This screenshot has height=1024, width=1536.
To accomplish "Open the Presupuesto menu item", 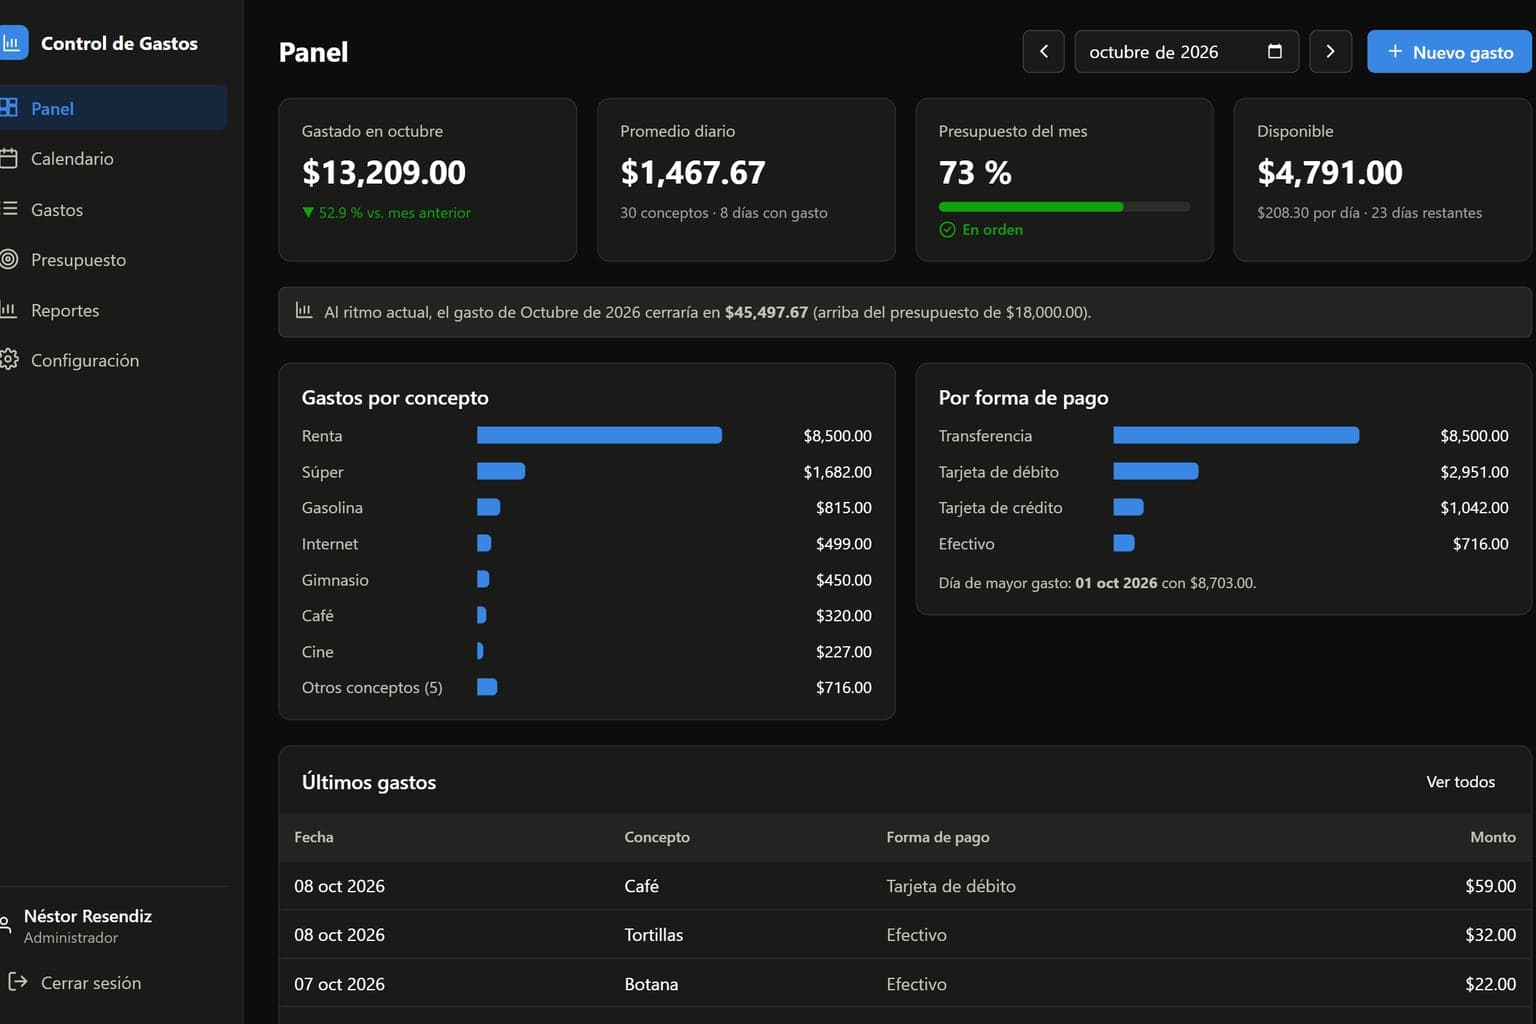I will click(113, 259).
